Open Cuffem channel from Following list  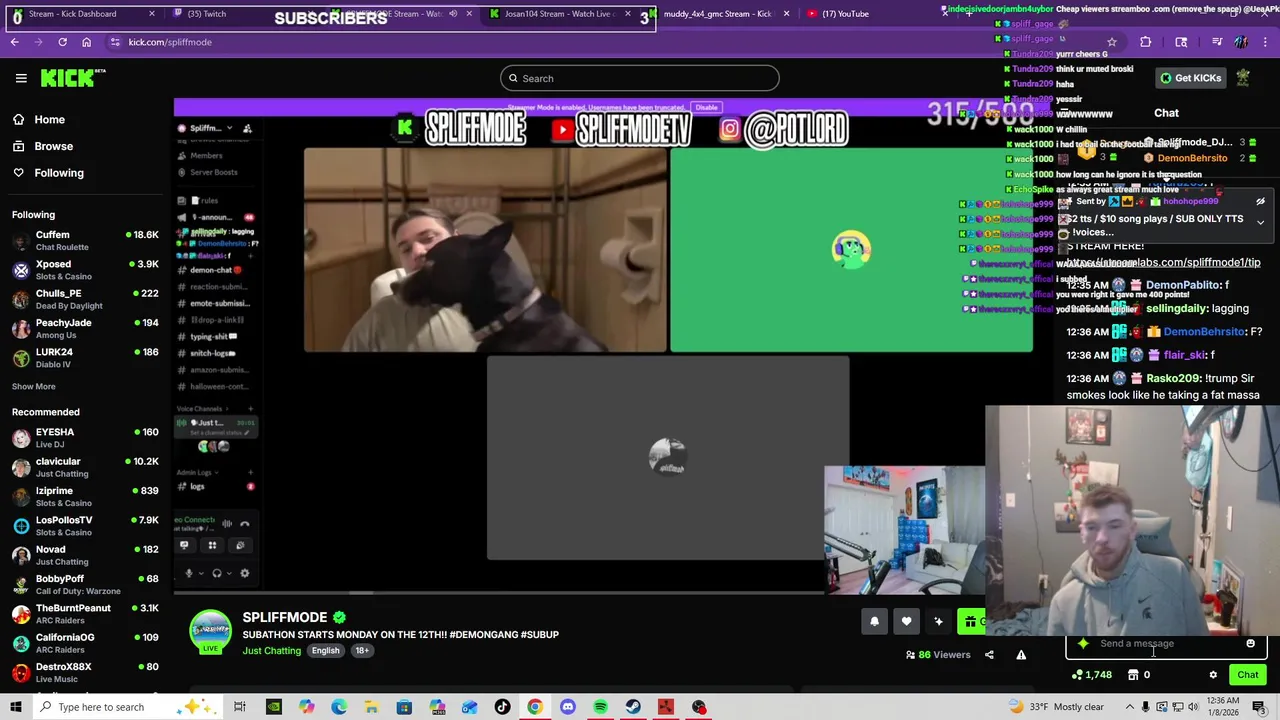click(x=85, y=240)
